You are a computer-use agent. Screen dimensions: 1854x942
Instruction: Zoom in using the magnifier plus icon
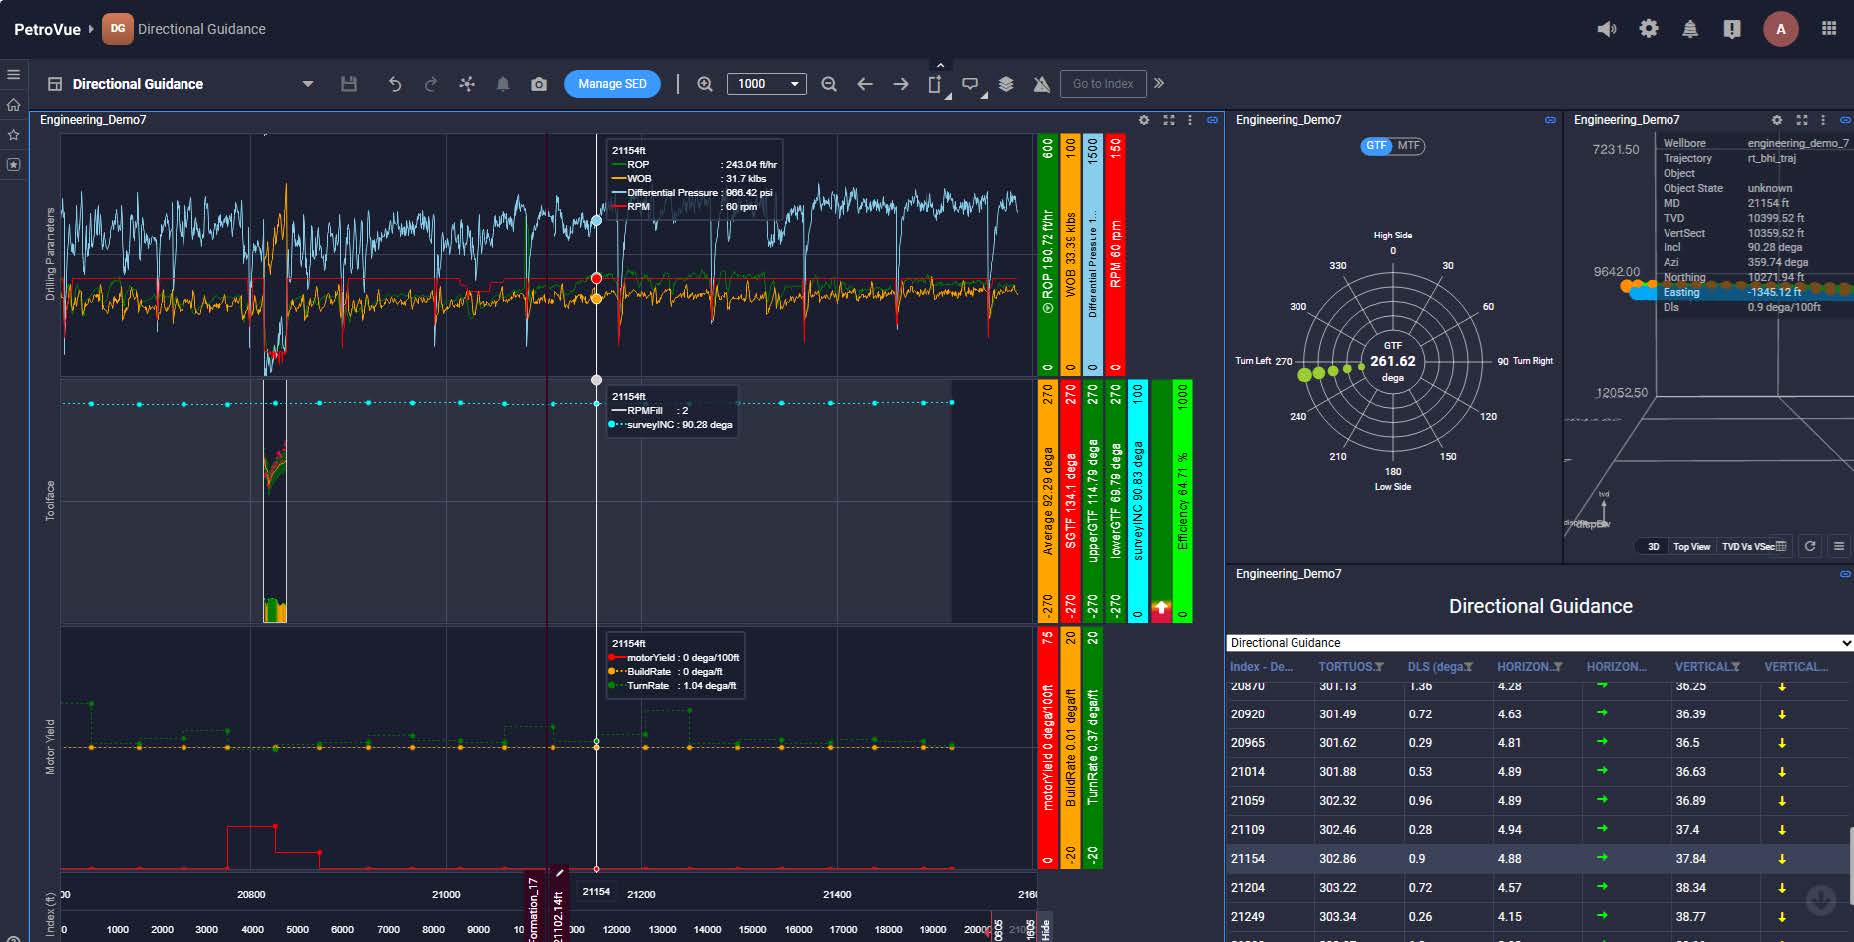(x=705, y=84)
